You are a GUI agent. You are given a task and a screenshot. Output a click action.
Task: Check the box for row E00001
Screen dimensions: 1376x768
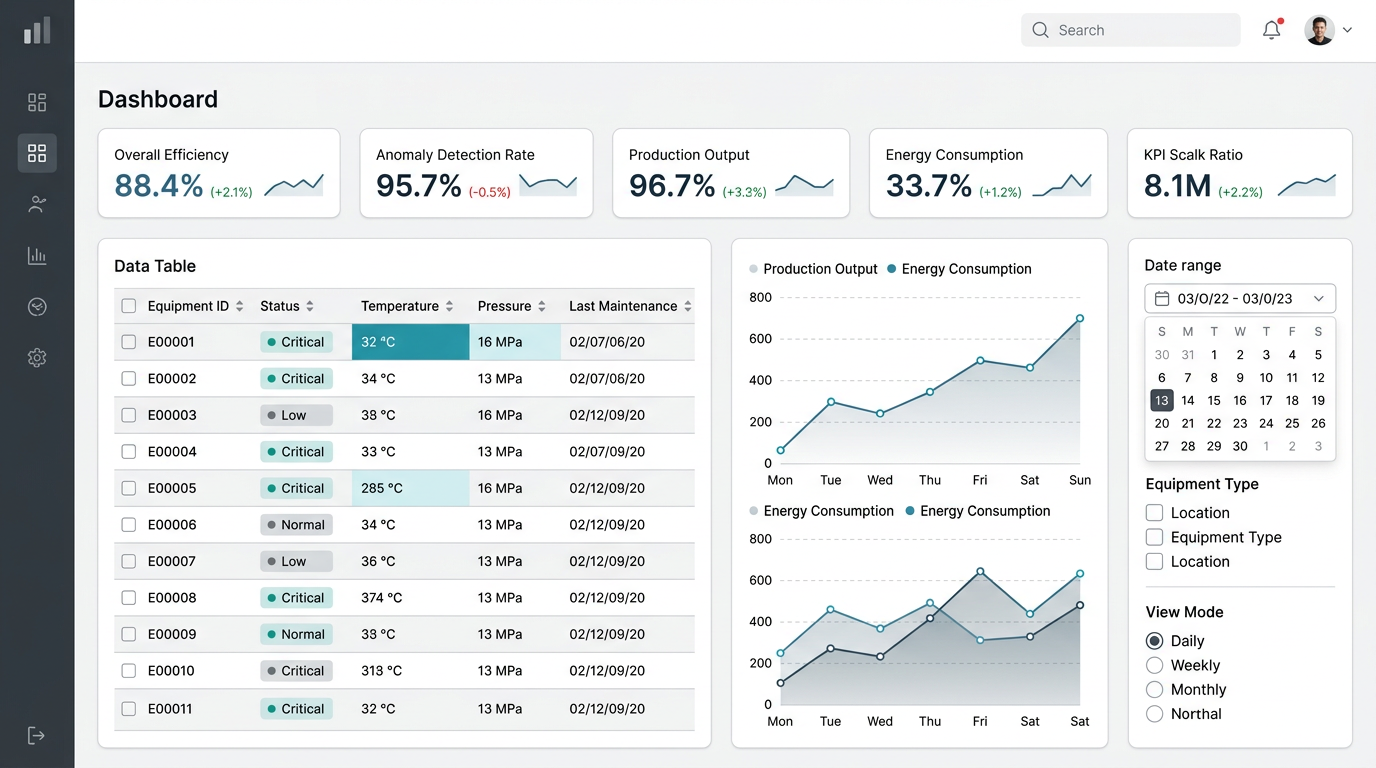[129, 342]
